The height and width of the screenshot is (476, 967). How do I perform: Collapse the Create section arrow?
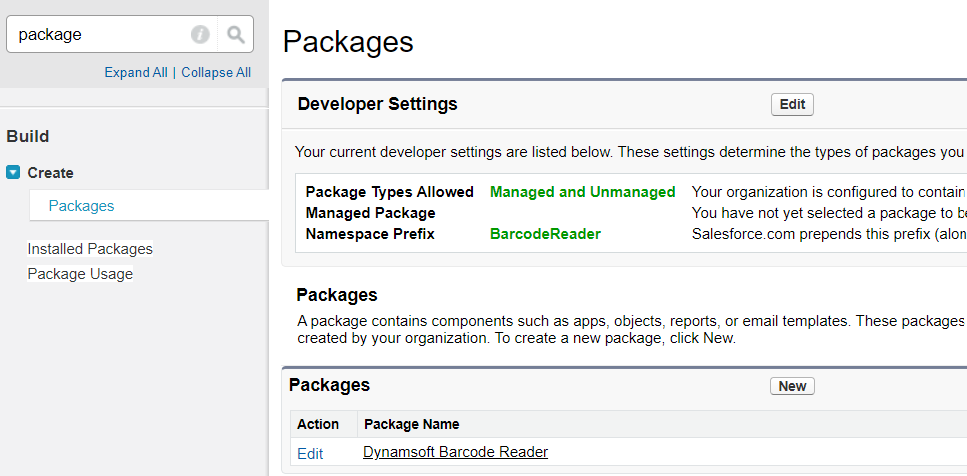click(13, 173)
